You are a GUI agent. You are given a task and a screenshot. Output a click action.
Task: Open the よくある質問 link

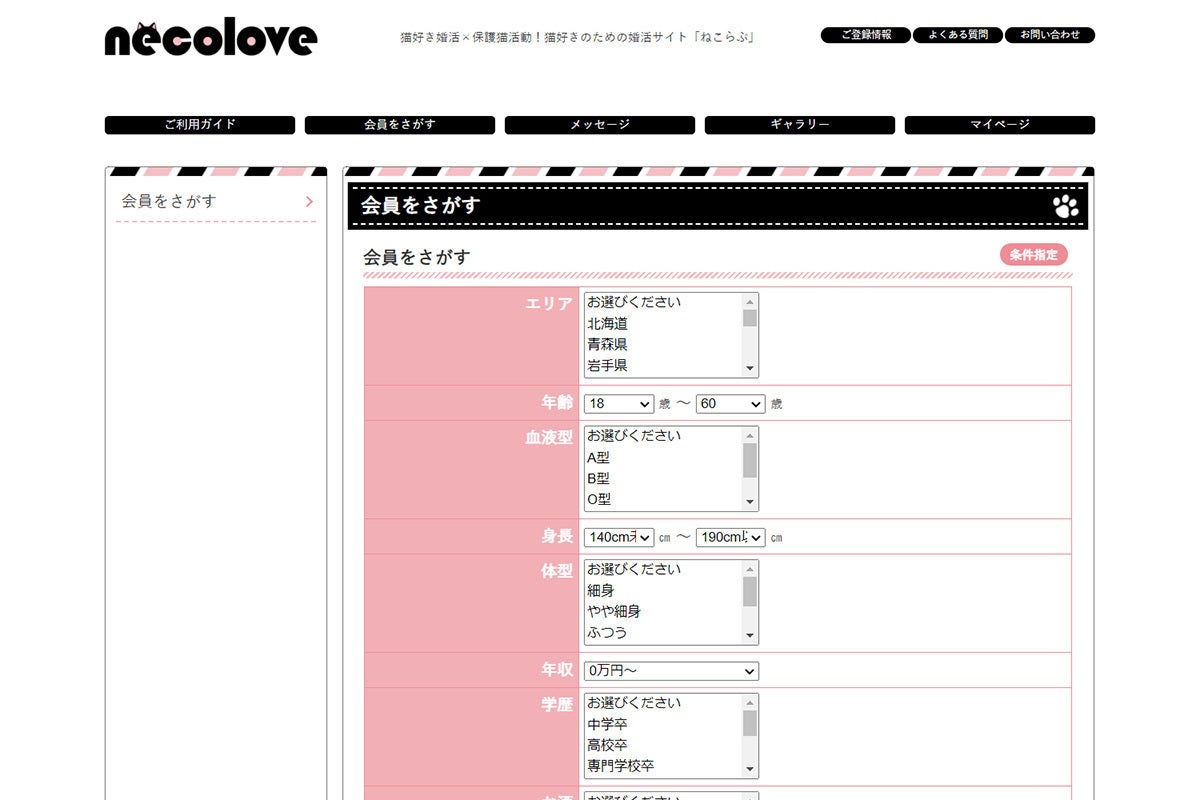[958, 35]
